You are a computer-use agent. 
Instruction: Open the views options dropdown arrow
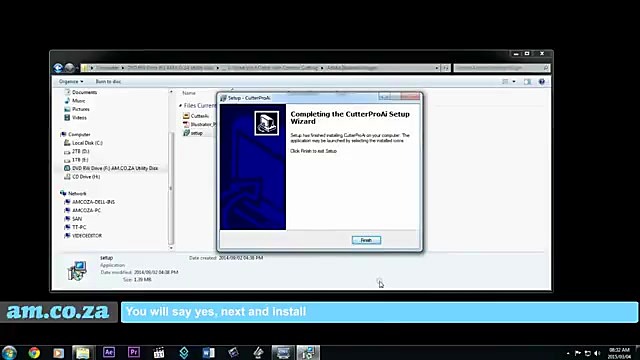tap(514, 82)
